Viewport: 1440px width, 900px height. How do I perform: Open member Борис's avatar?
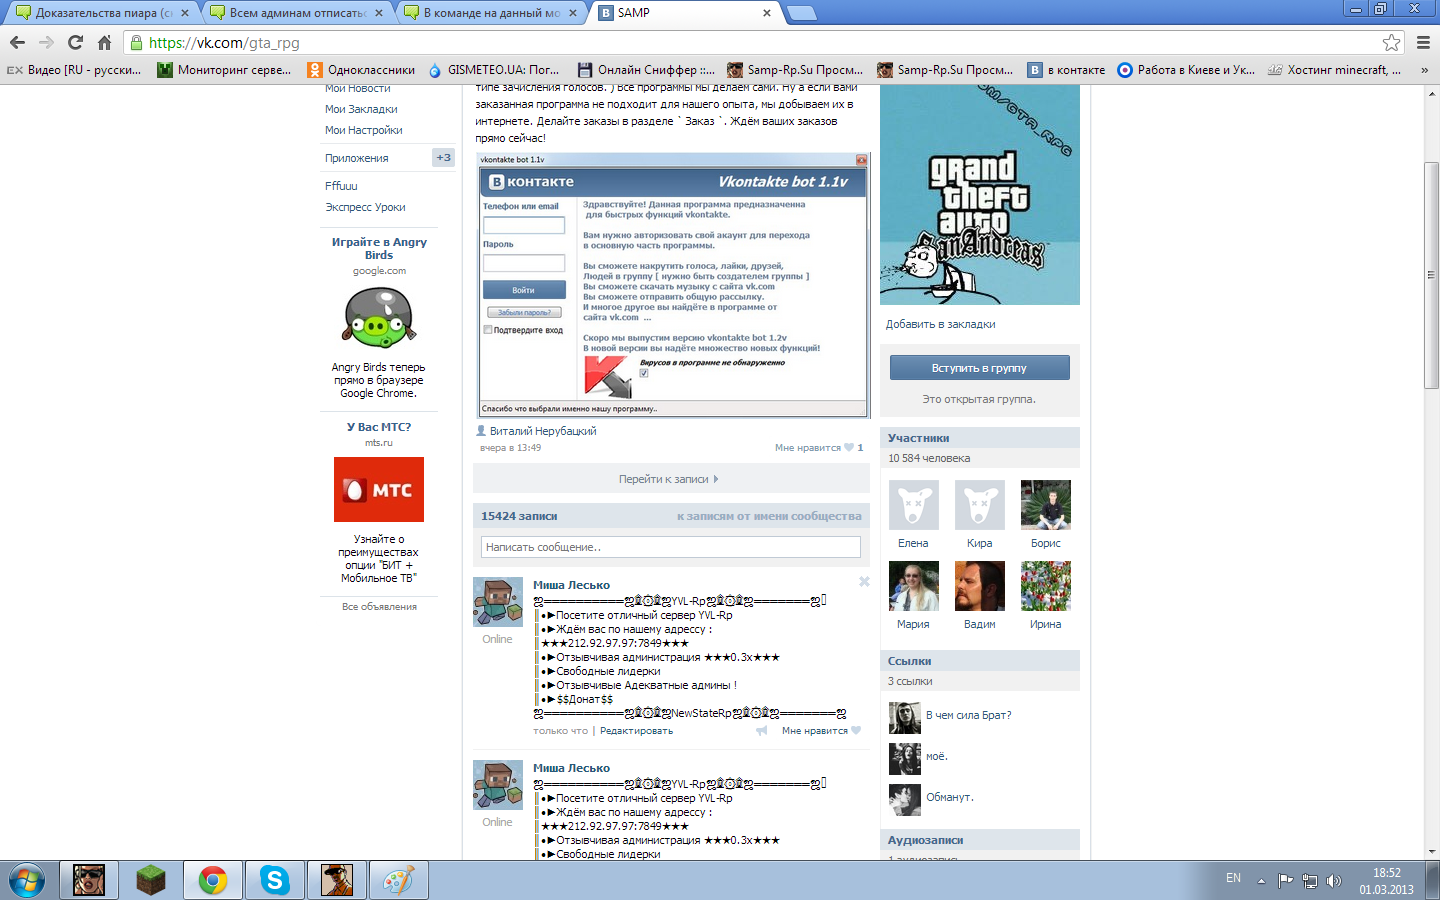(1046, 504)
